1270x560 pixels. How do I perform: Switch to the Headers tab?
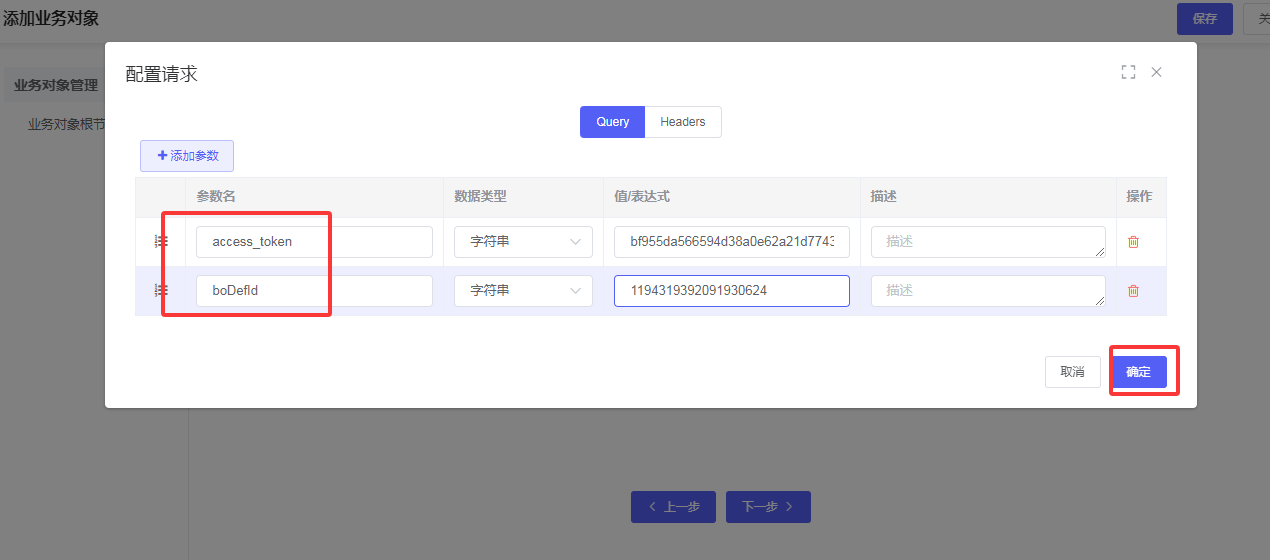[683, 122]
